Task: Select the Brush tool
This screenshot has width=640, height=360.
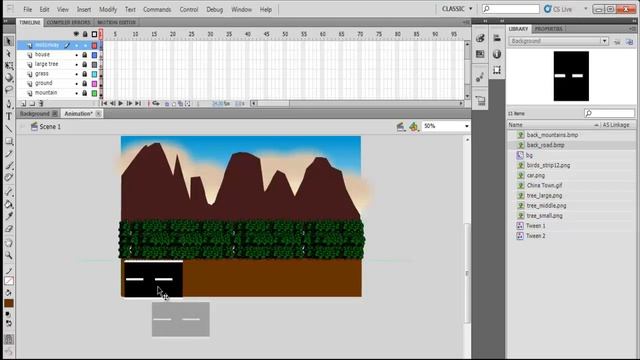Action: coord(9,166)
